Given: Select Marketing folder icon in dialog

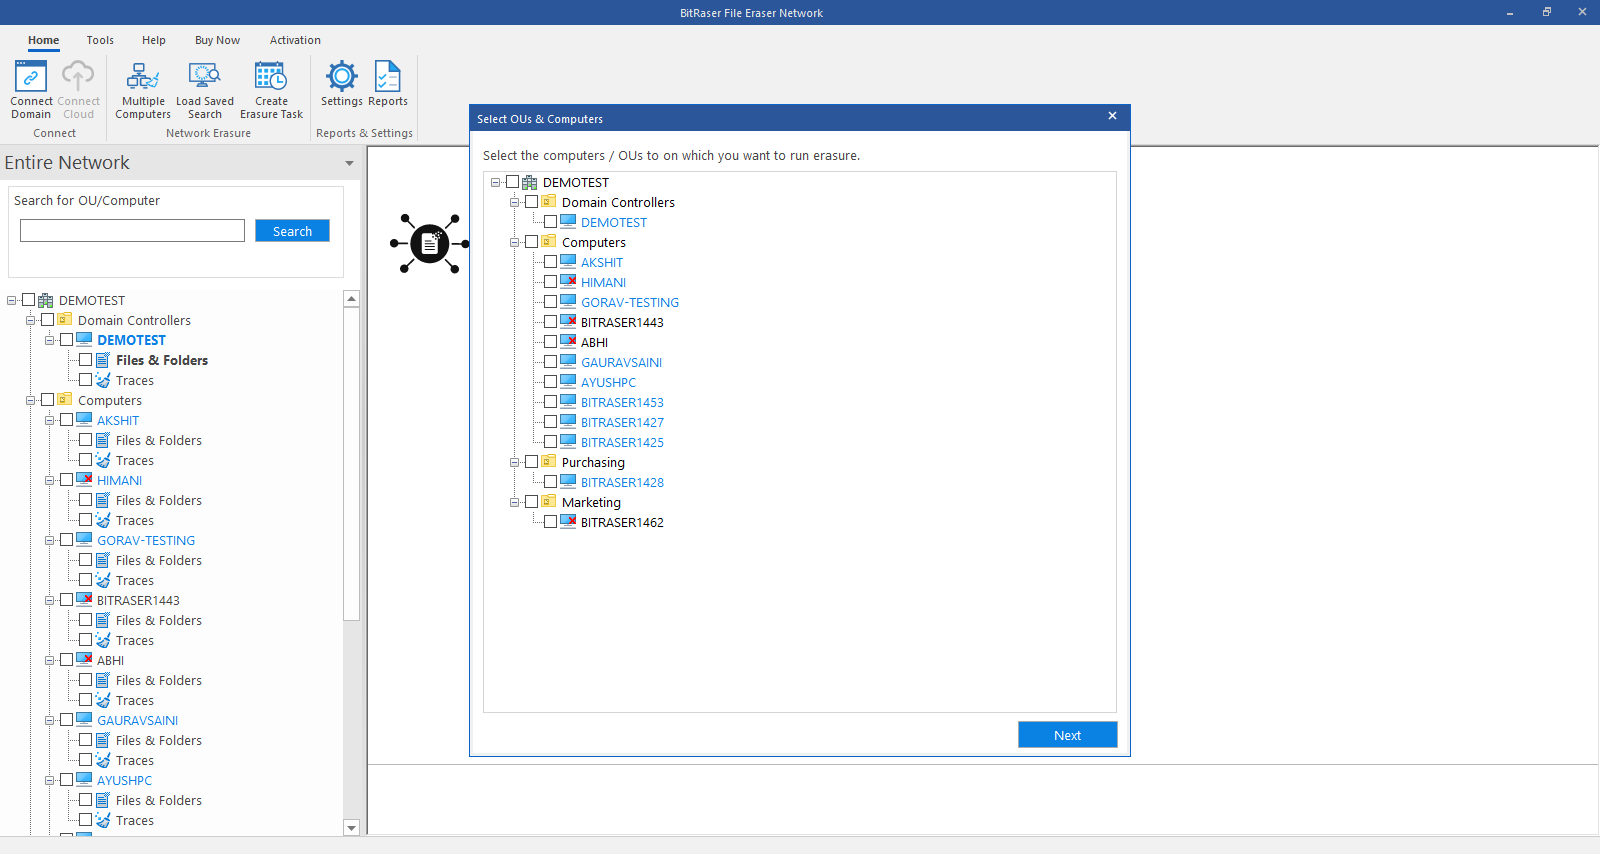Looking at the screenshot, I should pyautogui.click(x=549, y=501).
